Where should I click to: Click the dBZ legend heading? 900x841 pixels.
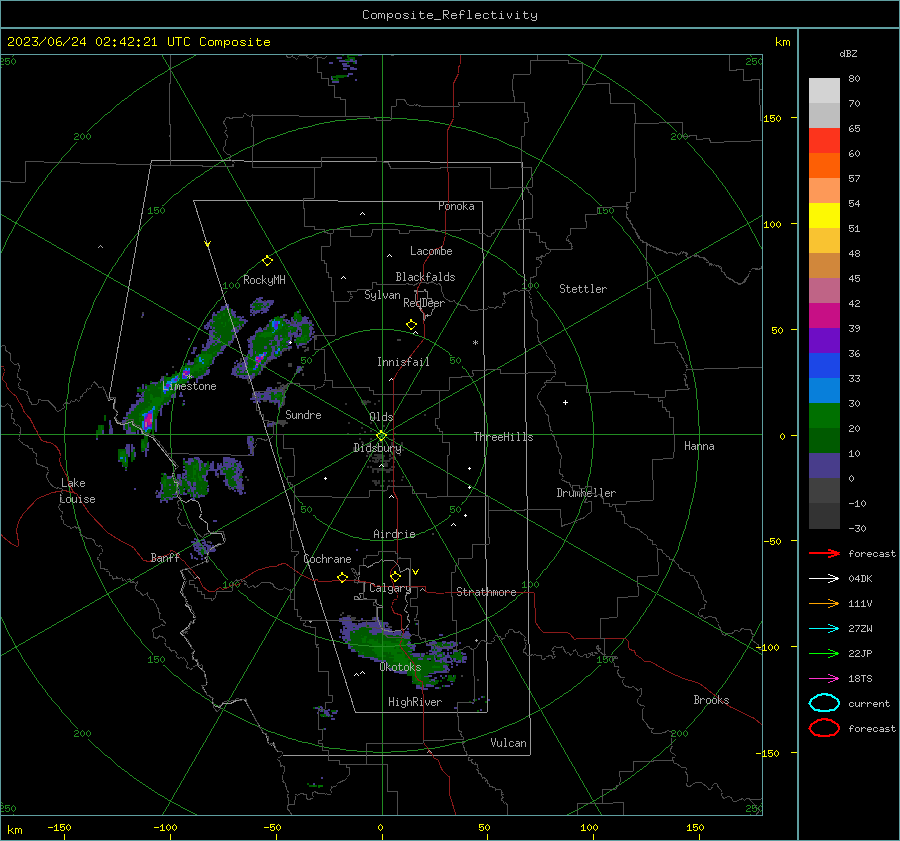(x=848, y=54)
